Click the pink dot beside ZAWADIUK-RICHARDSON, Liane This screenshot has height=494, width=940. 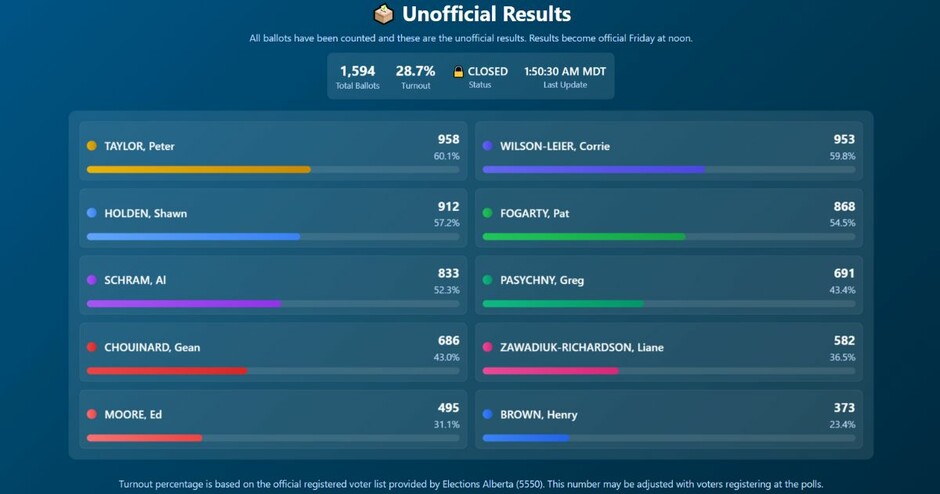click(488, 347)
